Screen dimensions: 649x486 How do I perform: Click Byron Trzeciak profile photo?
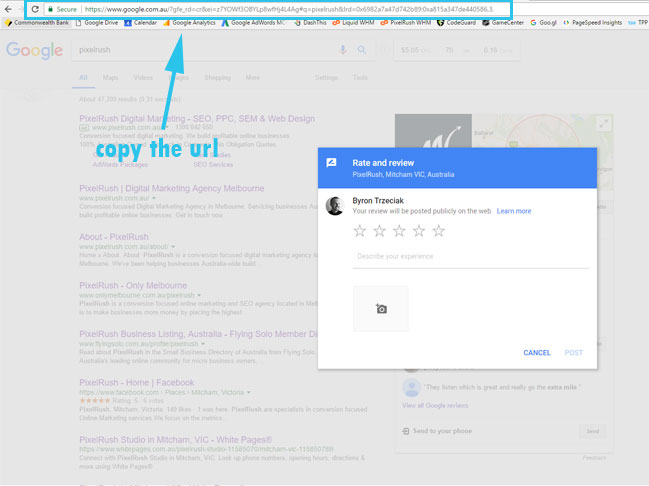click(334, 206)
